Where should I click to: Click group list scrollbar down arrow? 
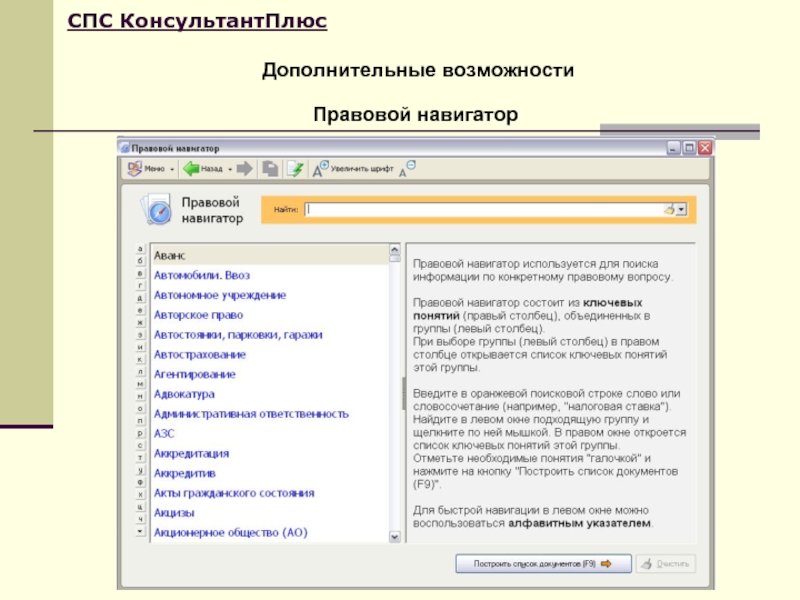(395, 537)
